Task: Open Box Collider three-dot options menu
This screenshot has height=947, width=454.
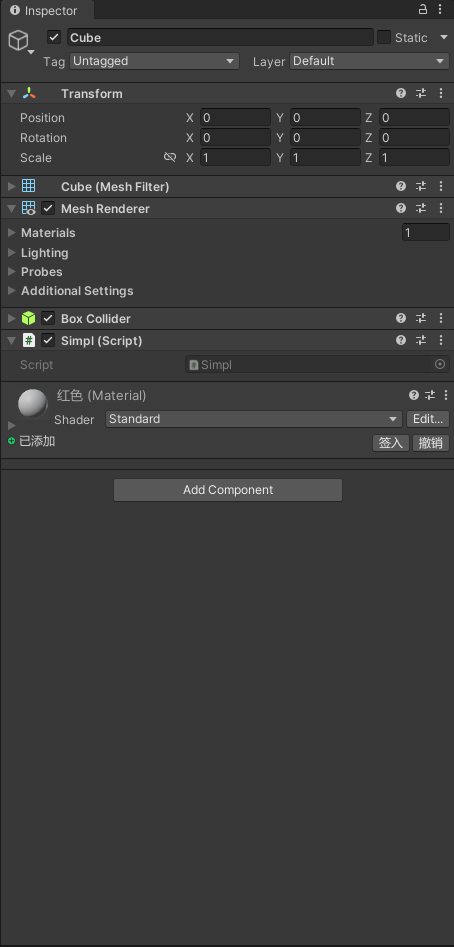Action: (x=441, y=318)
